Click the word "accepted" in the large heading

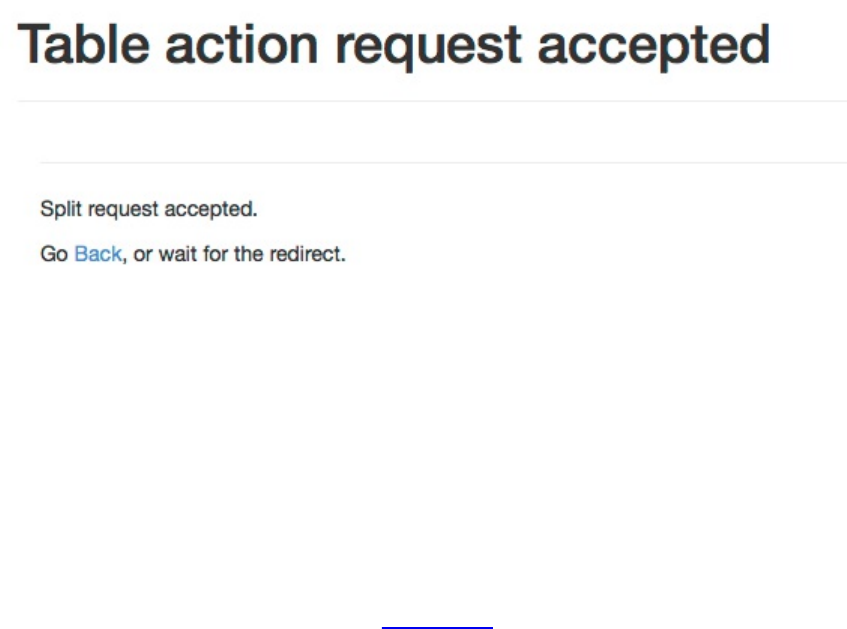click(x=654, y=45)
